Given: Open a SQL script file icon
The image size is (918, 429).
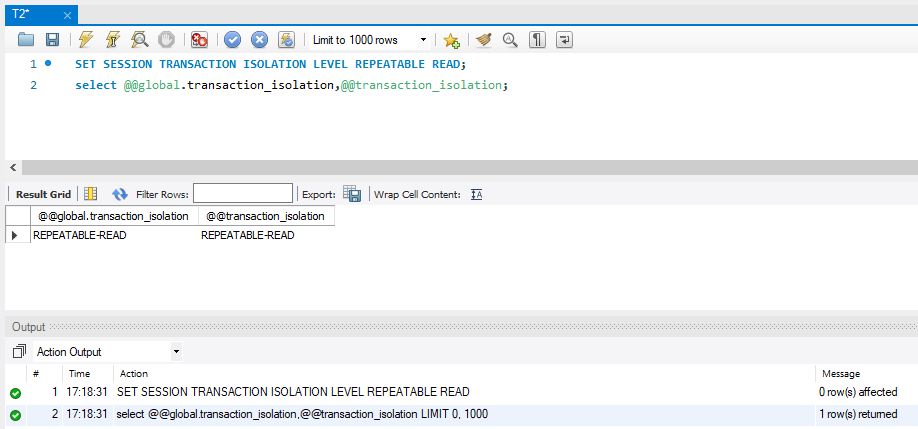Looking at the screenshot, I should coord(26,40).
